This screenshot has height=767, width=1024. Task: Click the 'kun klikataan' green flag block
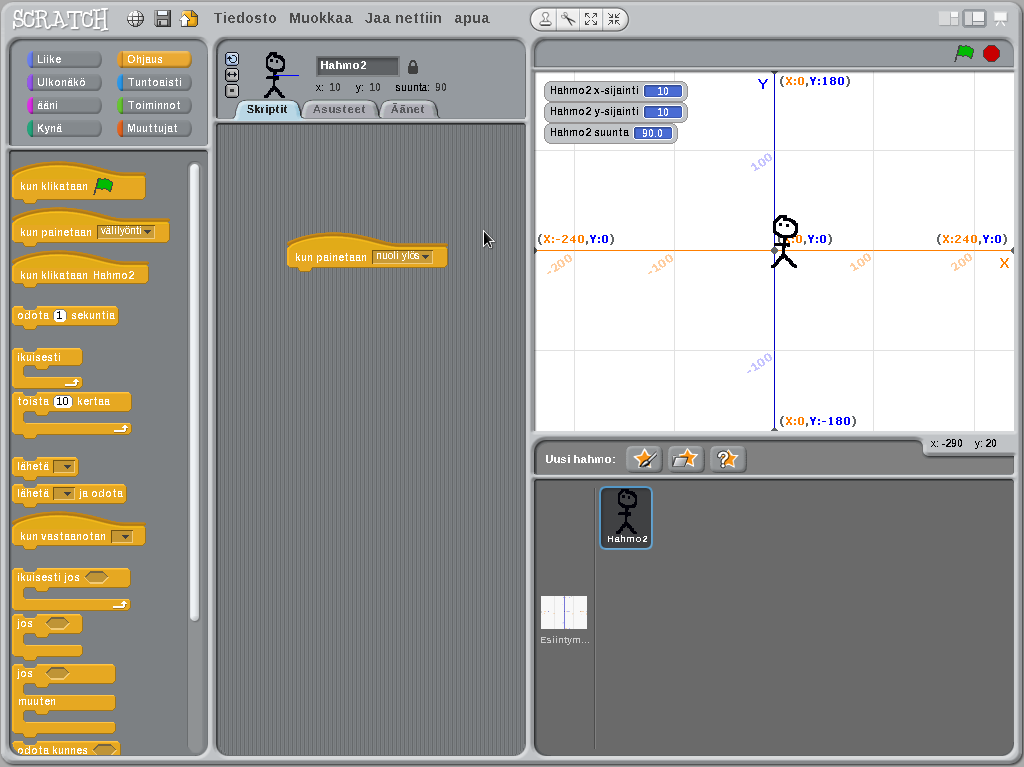[78, 183]
